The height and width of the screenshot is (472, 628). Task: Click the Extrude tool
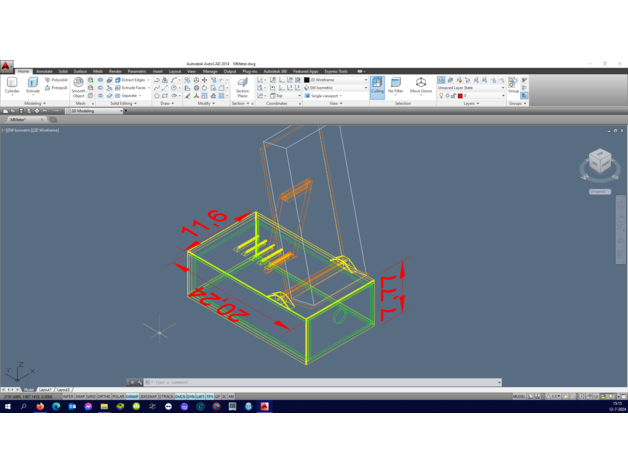[x=33, y=86]
